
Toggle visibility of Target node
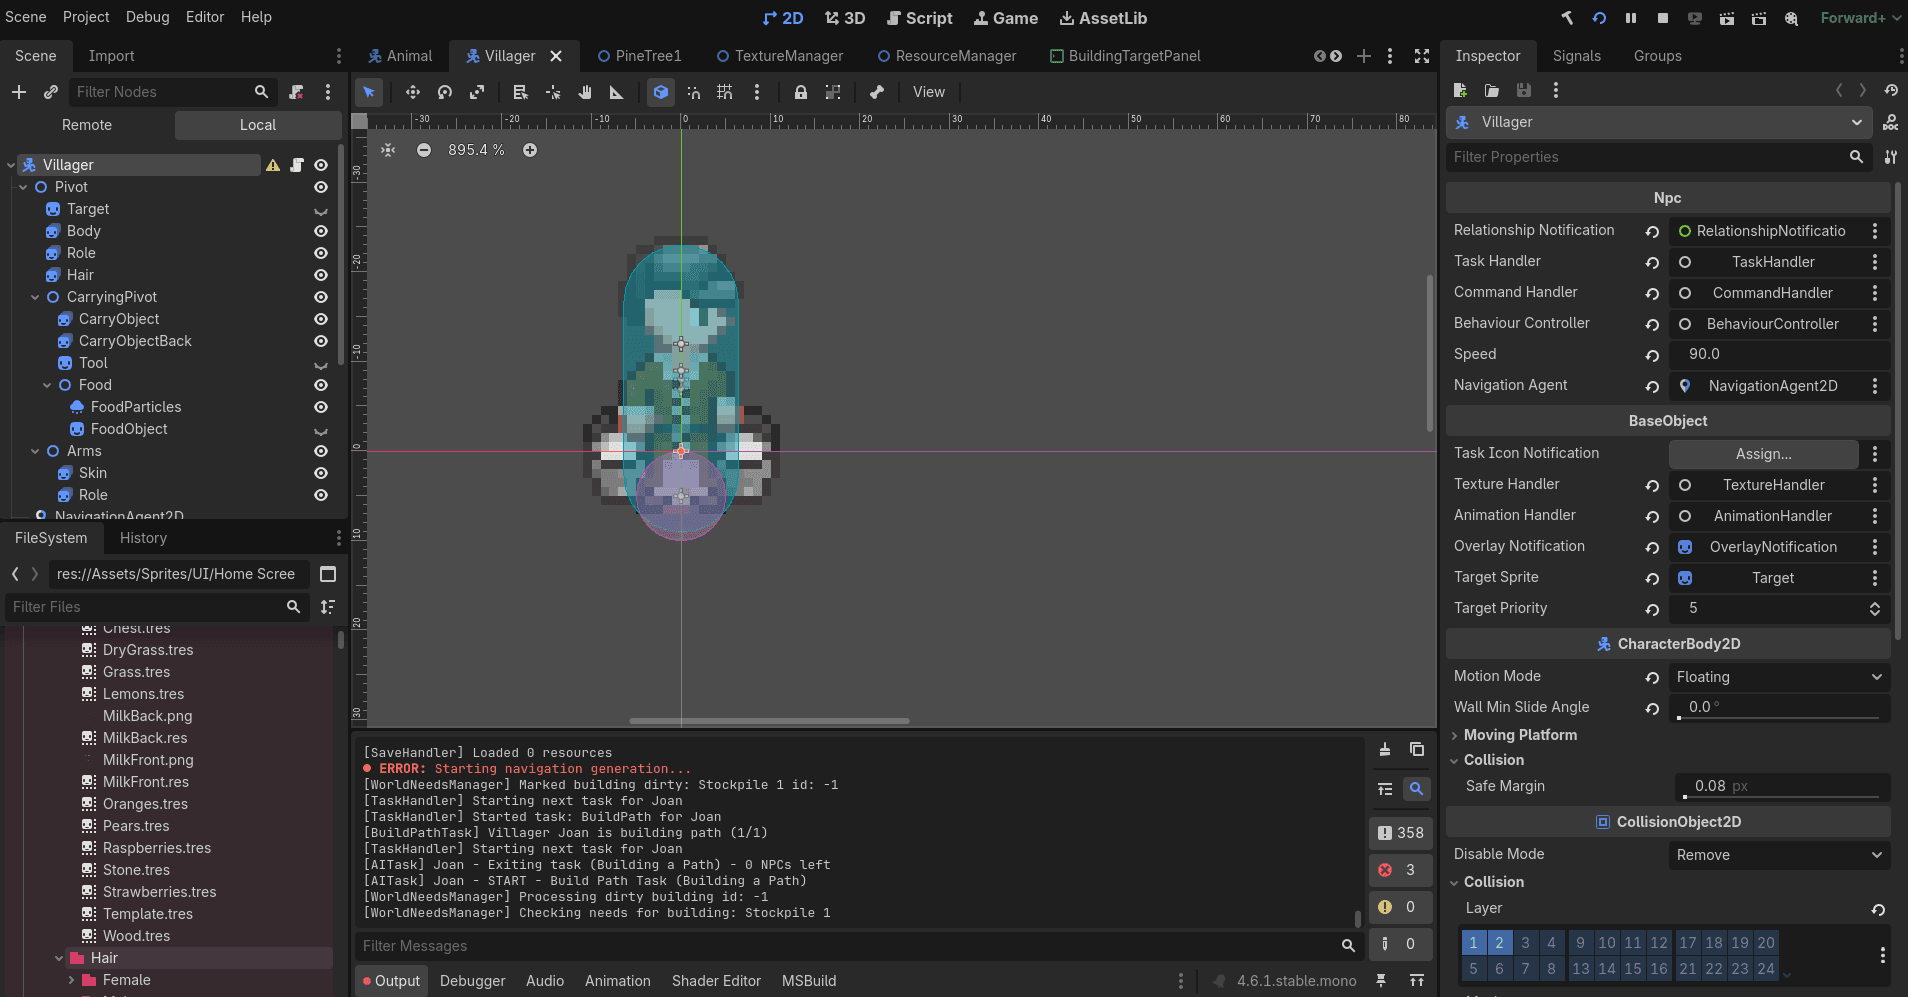[321, 210]
